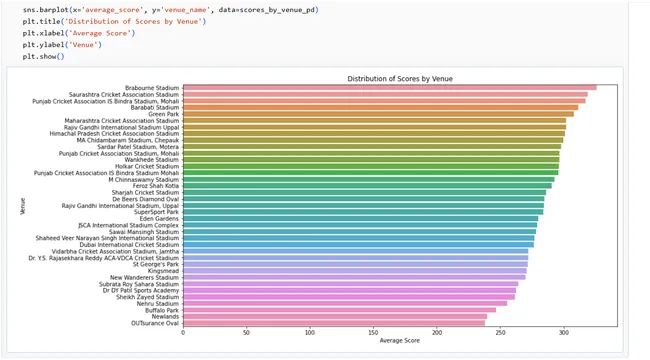This screenshot has height=360, width=650.
Task: Select the 'Holkar Cricket Stadium' label
Action: point(147,166)
